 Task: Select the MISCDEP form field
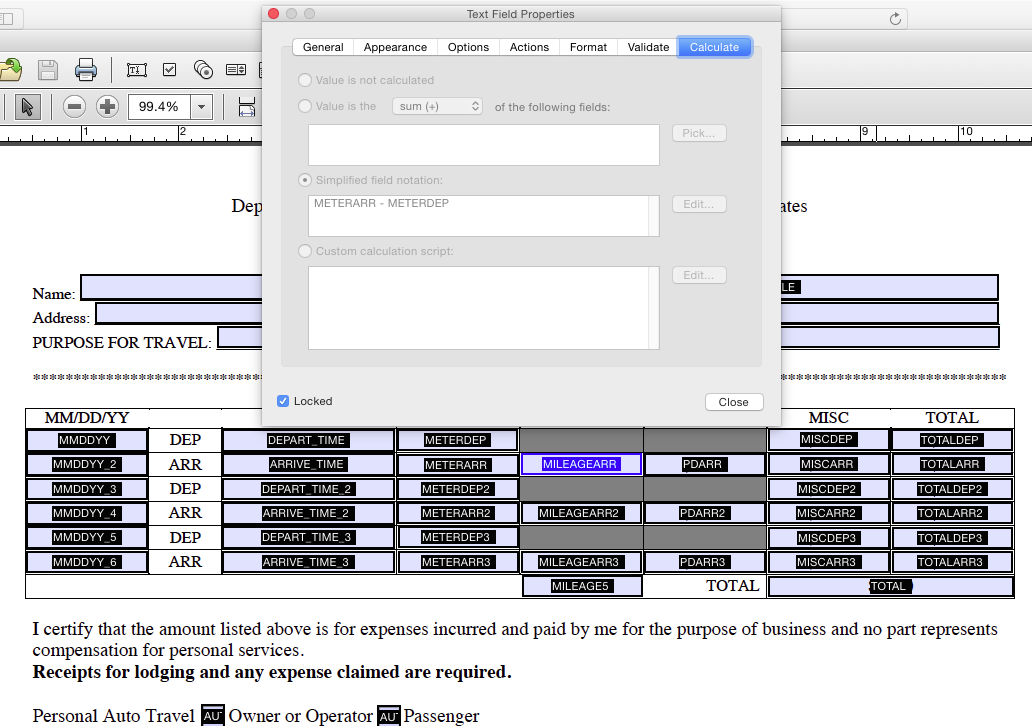pyautogui.click(x=827, y=439)
